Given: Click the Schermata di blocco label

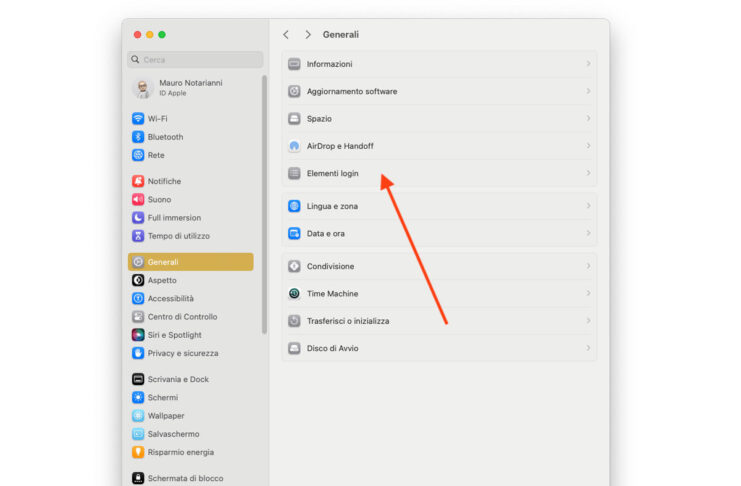Looking at the screenshot, I should pyautogui.click(x=185, y=478).
